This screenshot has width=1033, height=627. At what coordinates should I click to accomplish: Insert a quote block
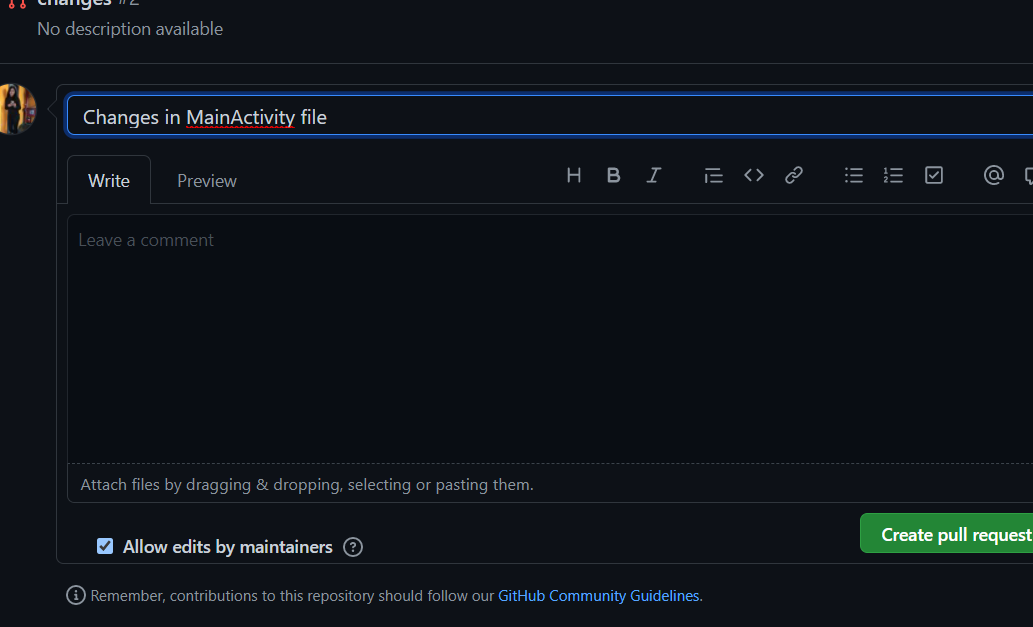tap(713, 176)
